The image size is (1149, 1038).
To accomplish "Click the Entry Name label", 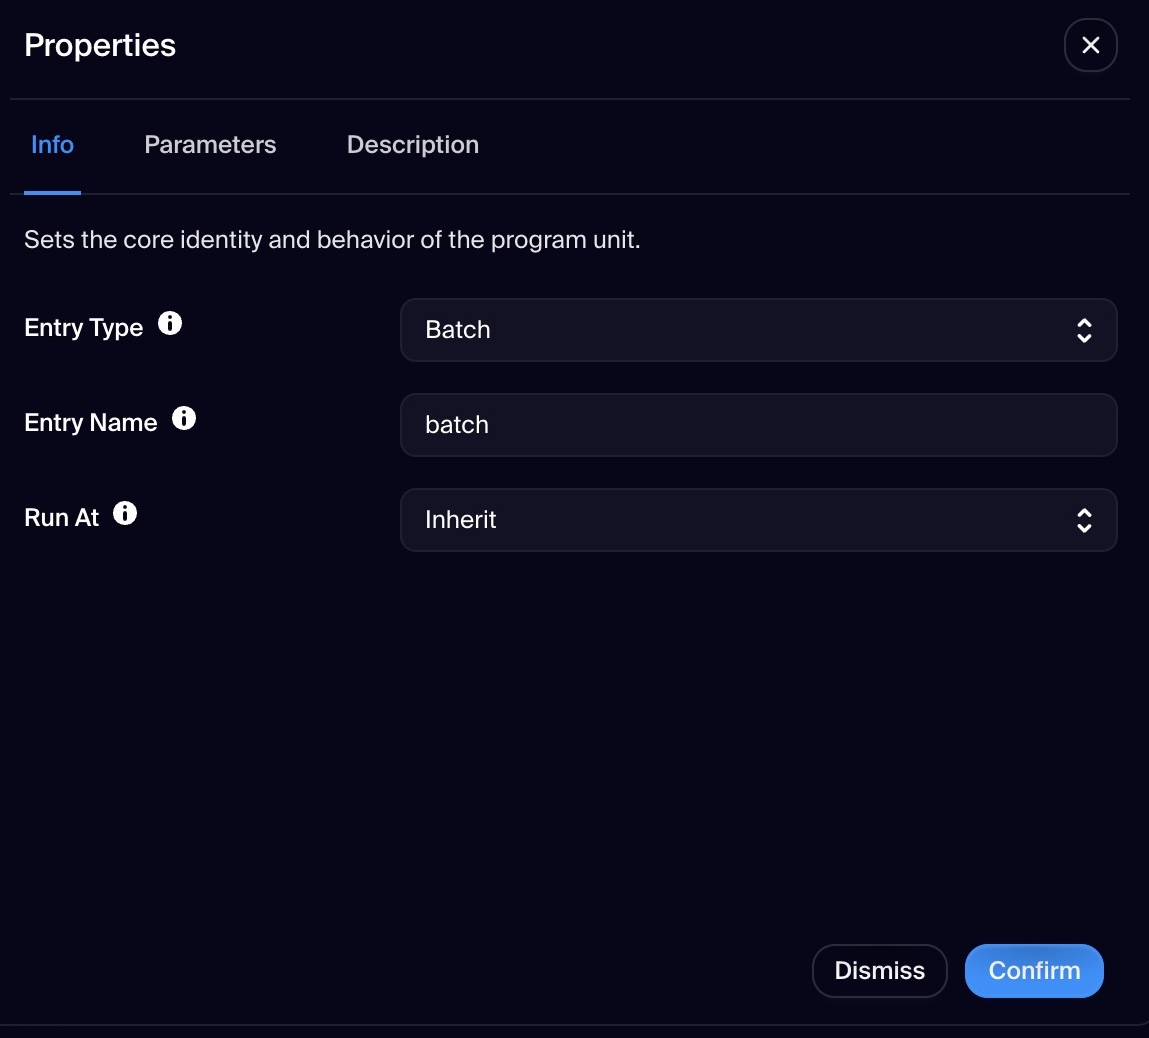I will pos(91,423).
